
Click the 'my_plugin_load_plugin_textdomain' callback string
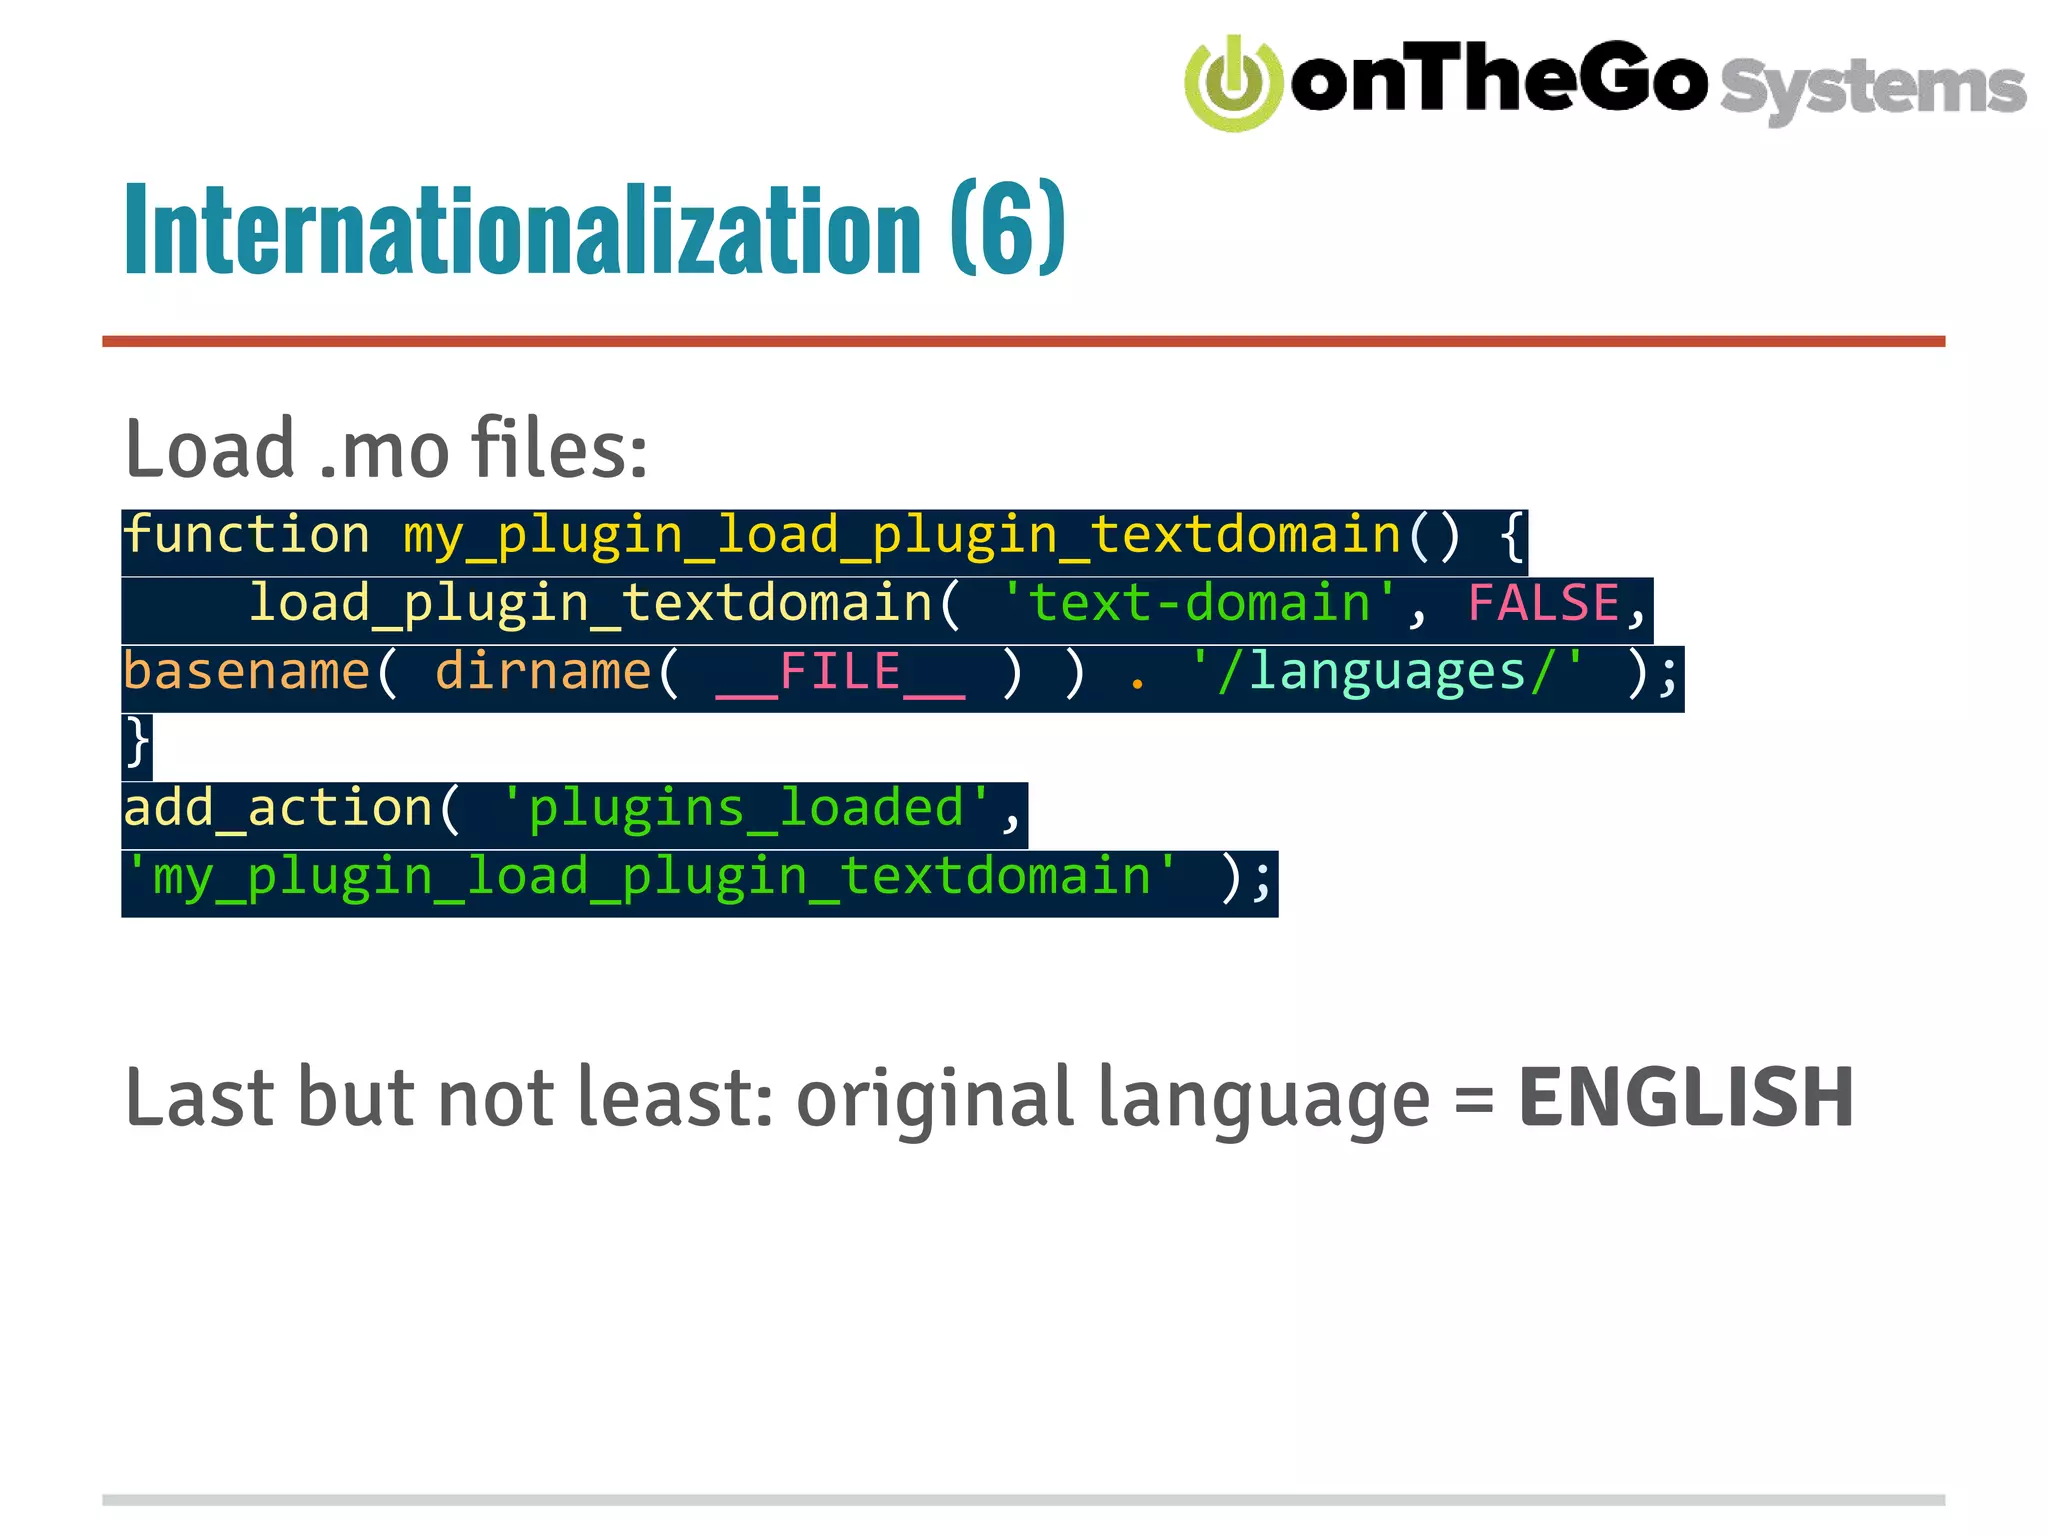651,879
